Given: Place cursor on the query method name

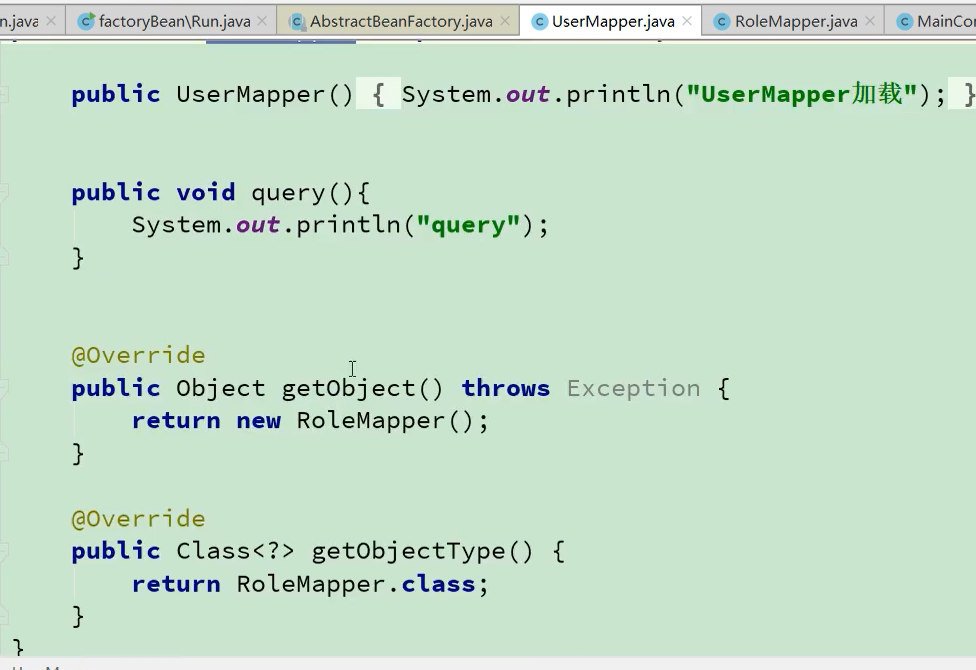Looking at the screenshot, I should (288, 194).
